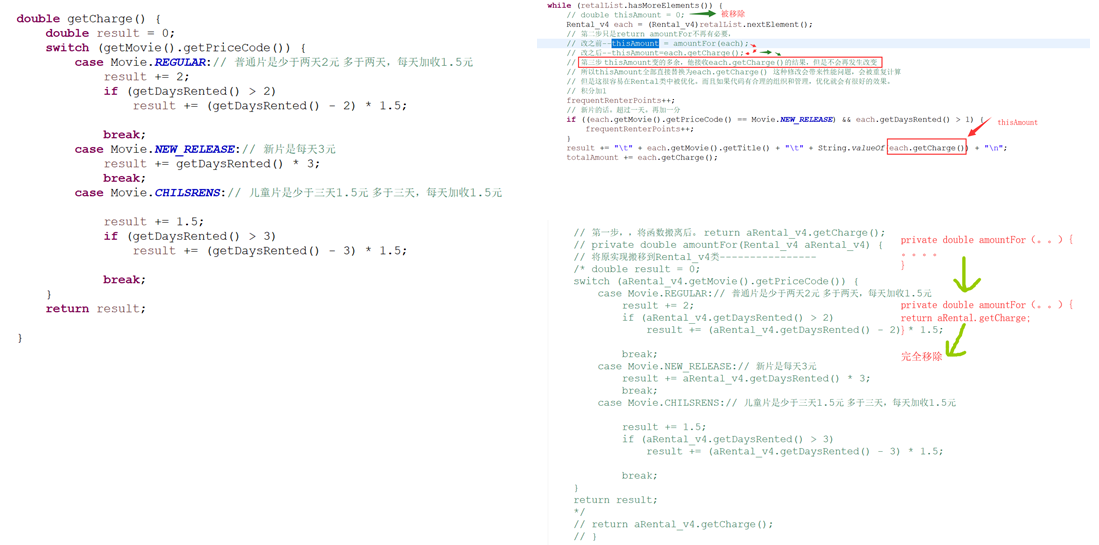Click the red return aRental.getCharge text
1099x545 pixels.
click(965, 318)
